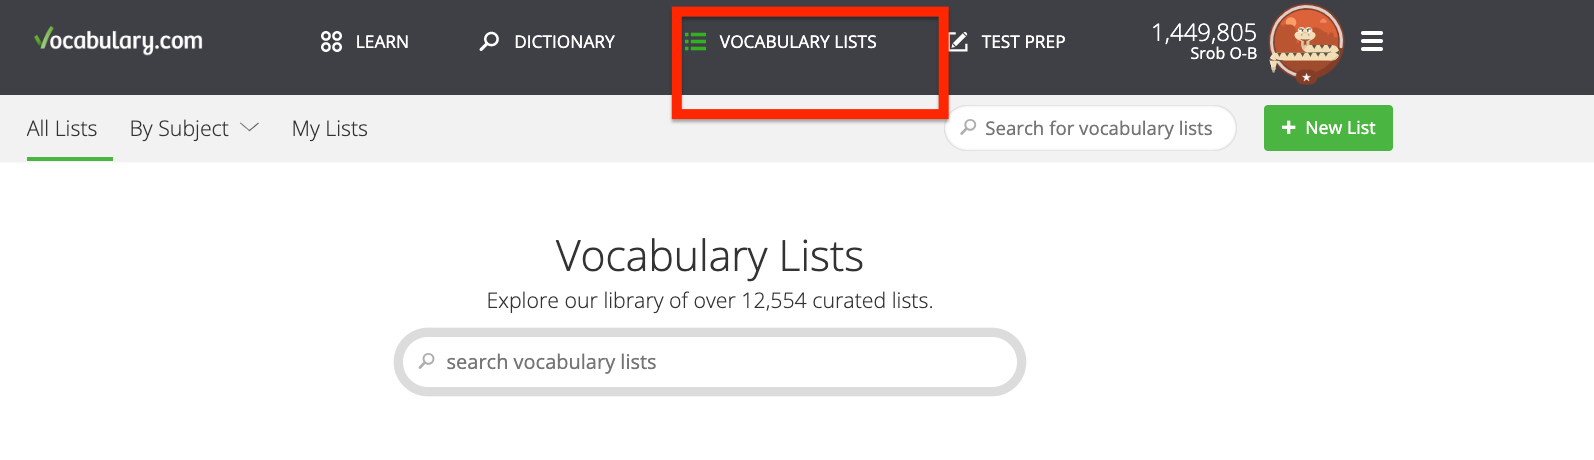
Task: Go to the TEST PREP navigation label
Action: 1023,42
